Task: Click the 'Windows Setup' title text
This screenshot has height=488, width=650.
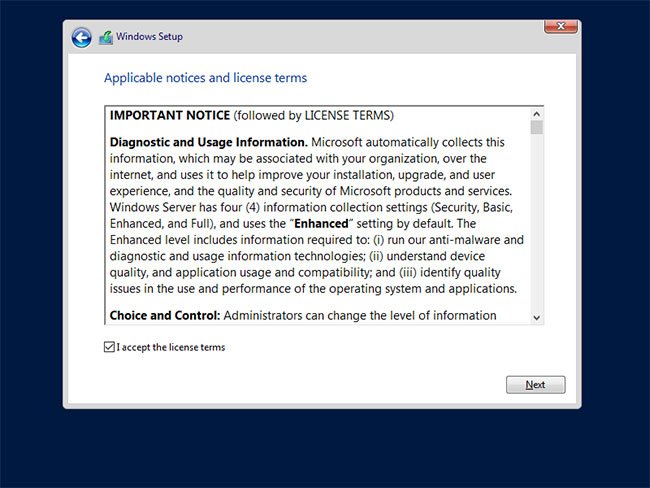Action: click(149, 36)
